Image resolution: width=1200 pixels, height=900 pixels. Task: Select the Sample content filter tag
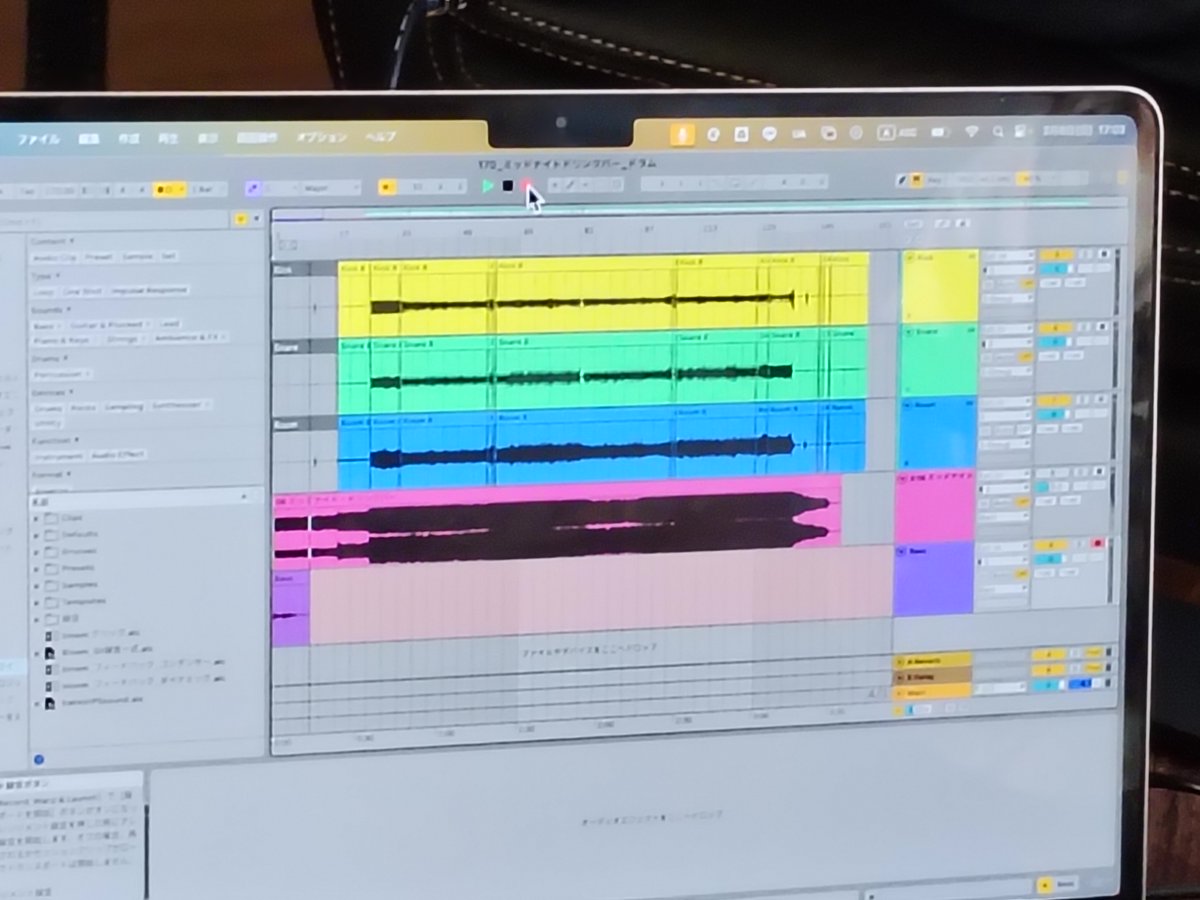pyautogui.click(x=138, y=256)
